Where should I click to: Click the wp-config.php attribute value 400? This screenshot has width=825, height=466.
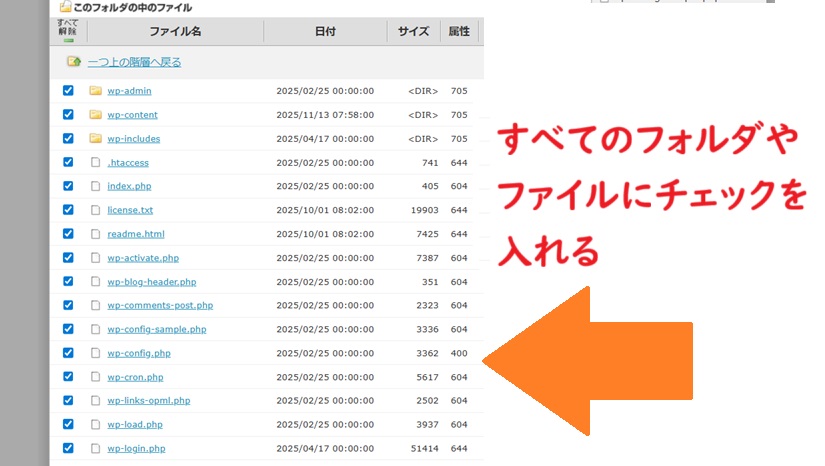pyautogui.click(x=459, y=353)
